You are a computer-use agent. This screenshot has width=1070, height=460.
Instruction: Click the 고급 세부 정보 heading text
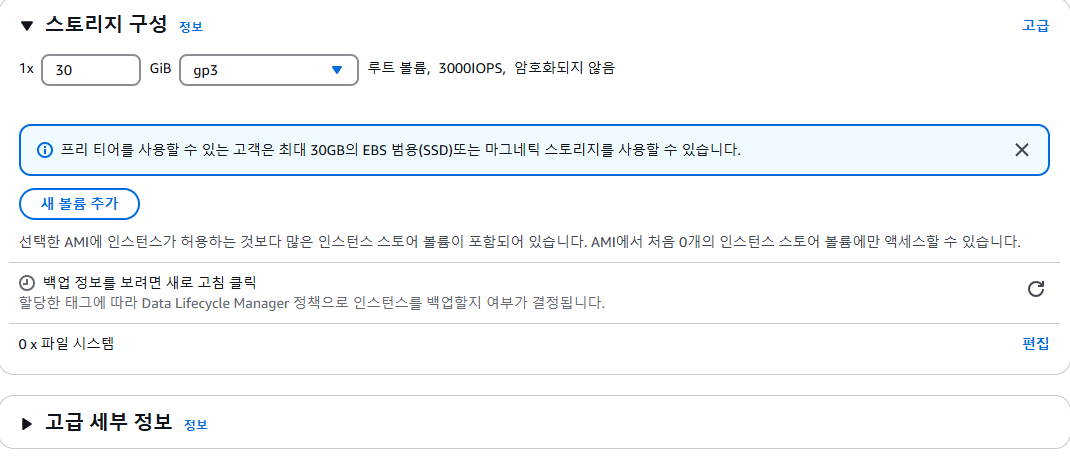click(x=109, y=422)
